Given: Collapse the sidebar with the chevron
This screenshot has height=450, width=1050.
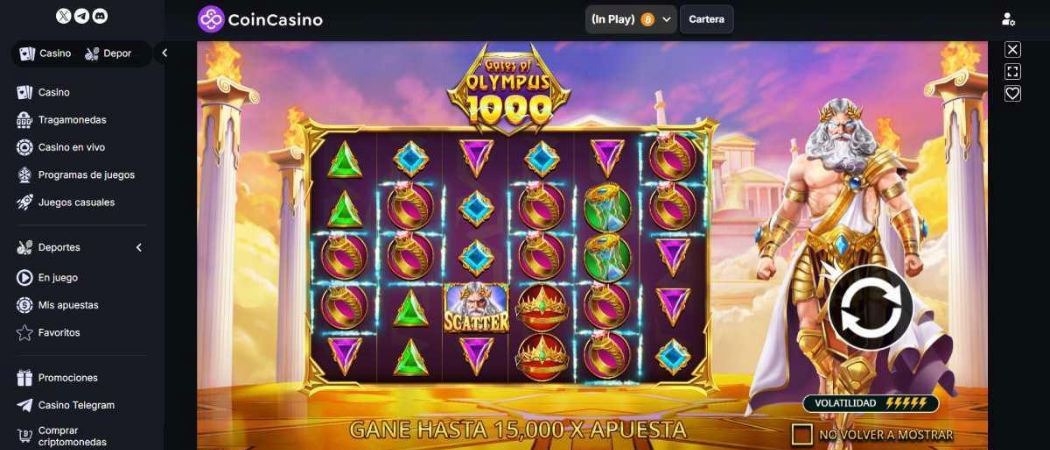Looking at the screenshot, I should coord(164,53).
